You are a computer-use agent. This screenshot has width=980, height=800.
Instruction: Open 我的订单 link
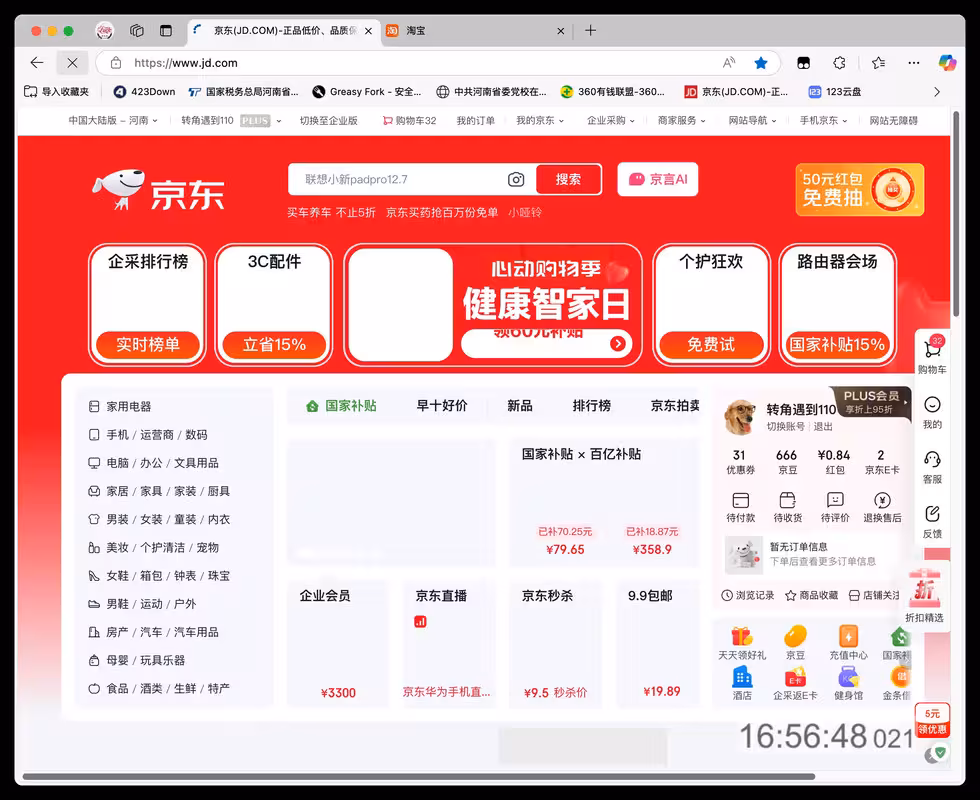coord(475,121)
